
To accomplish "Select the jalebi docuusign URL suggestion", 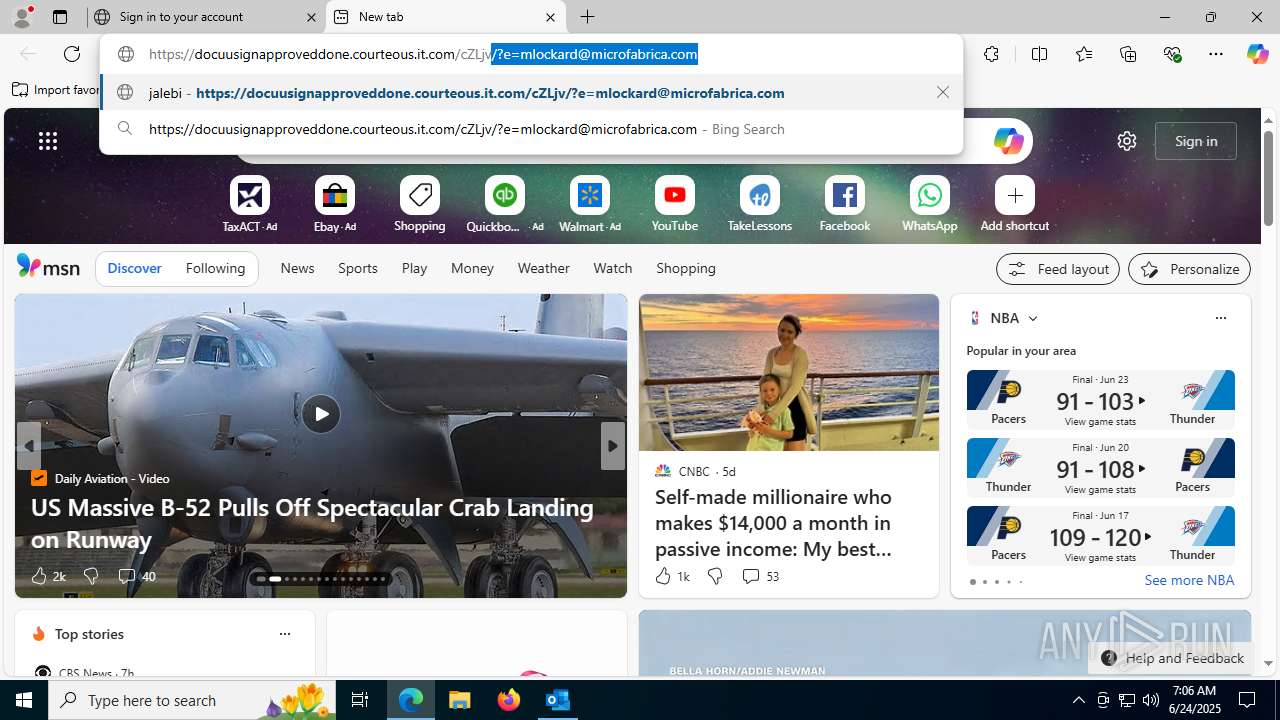I will click(x=531, y=92).
